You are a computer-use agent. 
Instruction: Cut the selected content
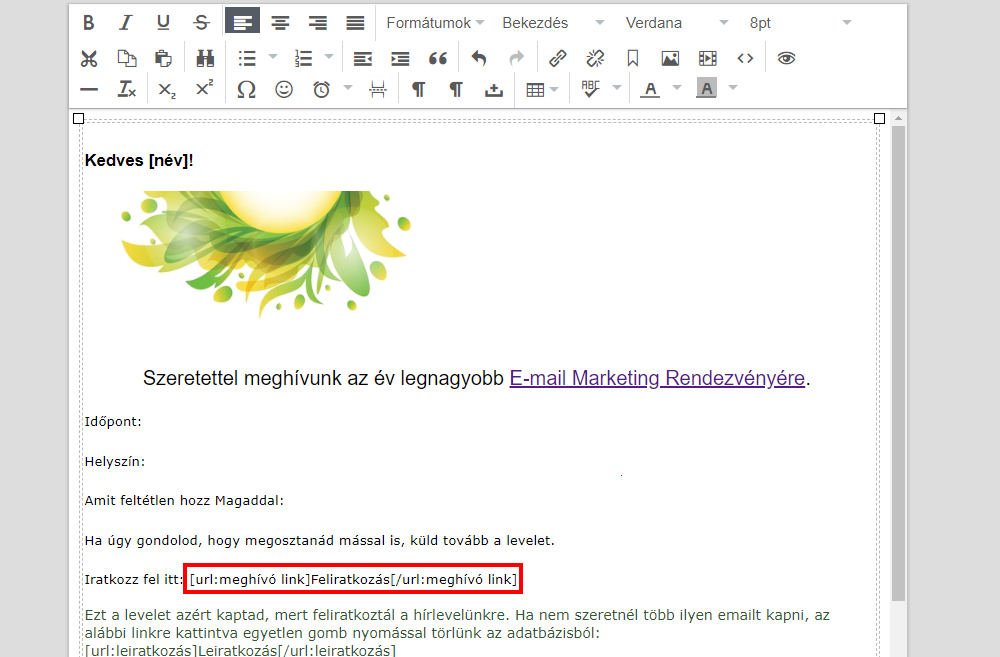tap(89, 59)
